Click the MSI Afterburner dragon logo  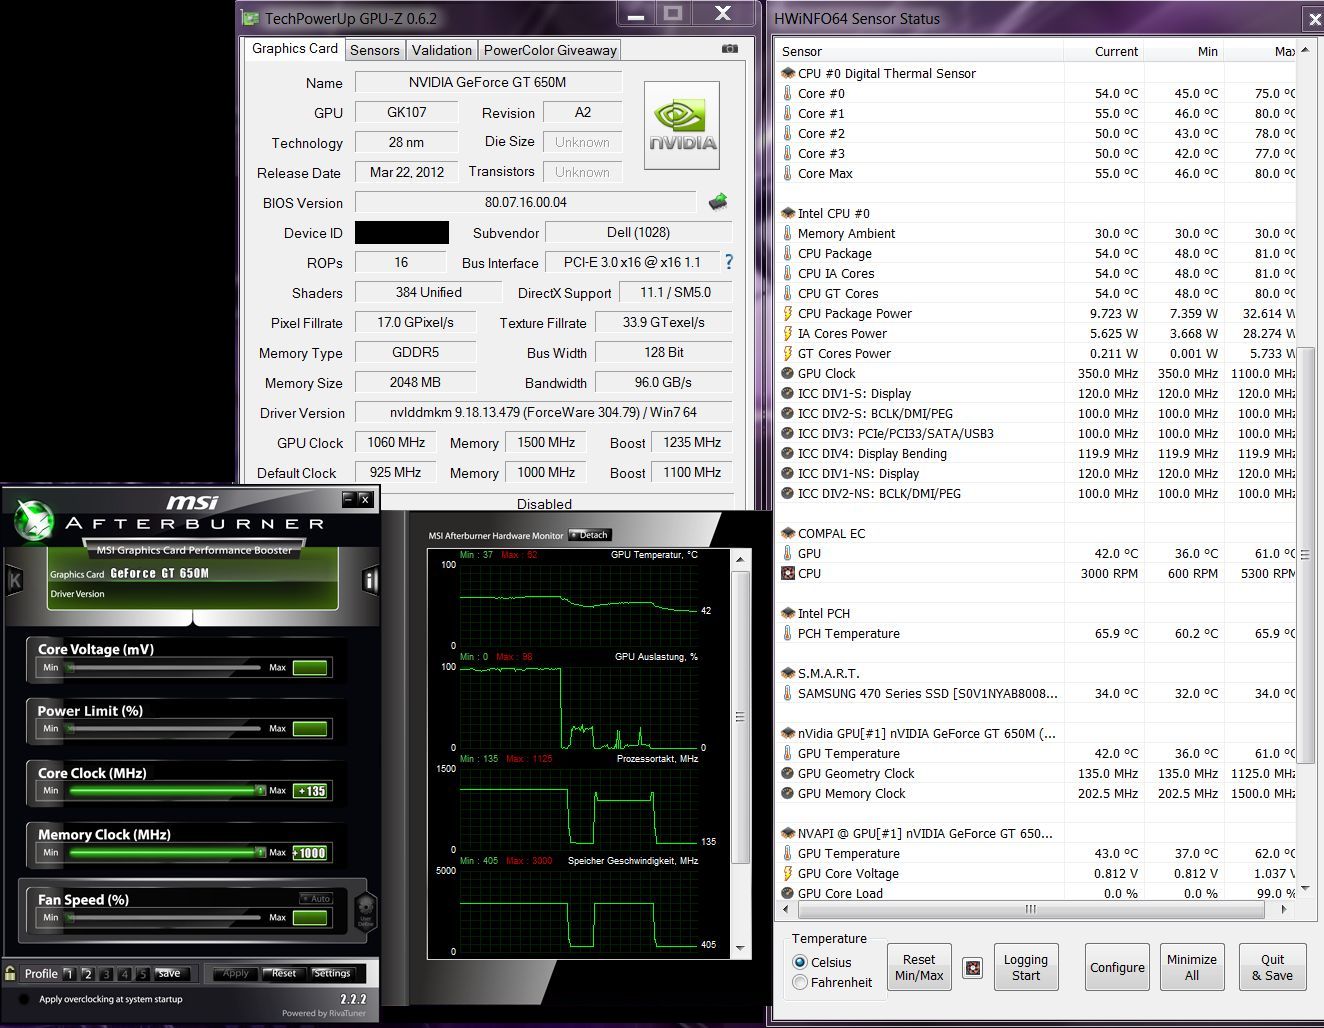coord(32,519)
